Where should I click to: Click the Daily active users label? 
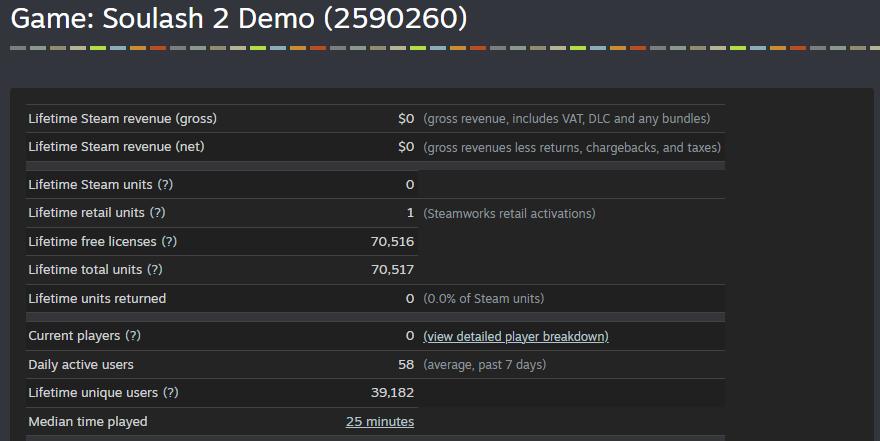81,365
